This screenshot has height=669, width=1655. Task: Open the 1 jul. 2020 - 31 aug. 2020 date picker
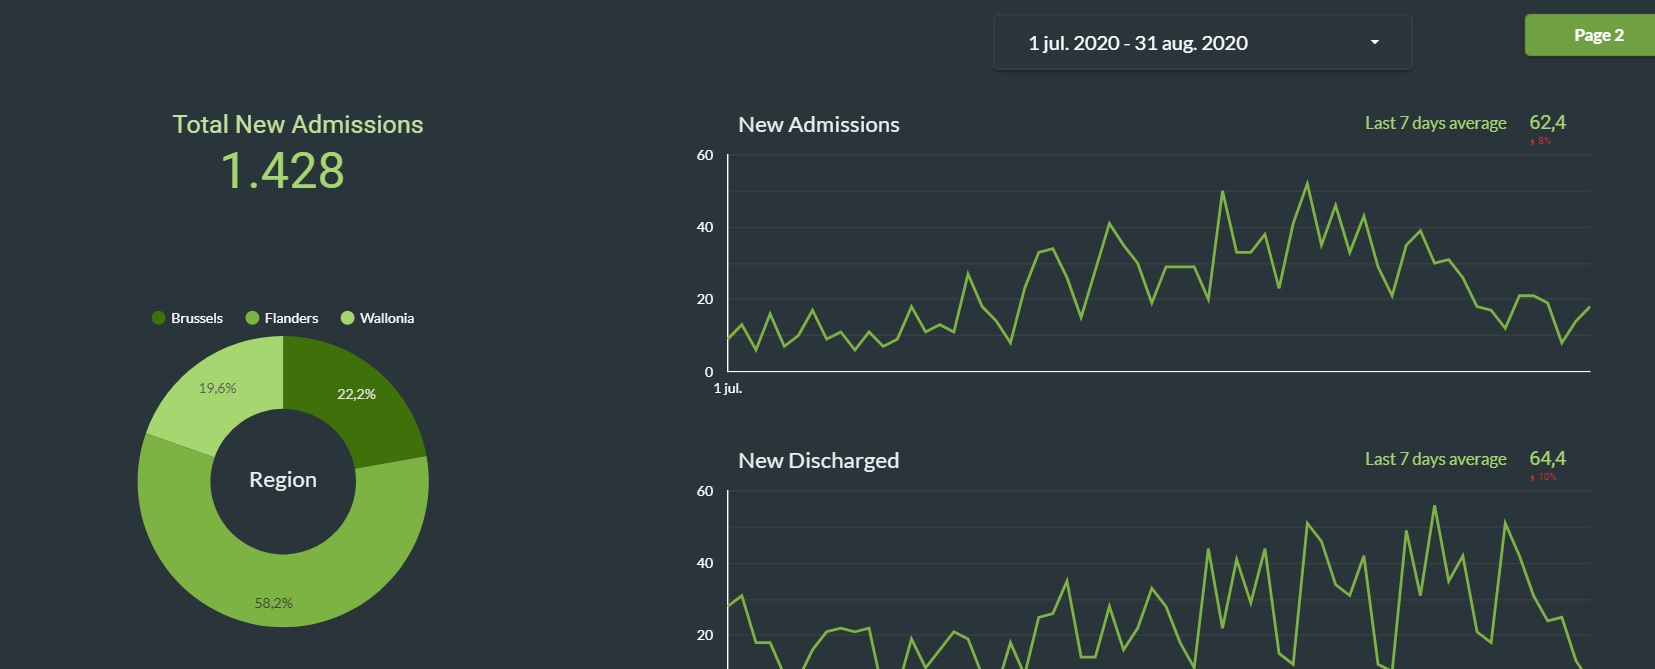click(x=1137, y=43)
